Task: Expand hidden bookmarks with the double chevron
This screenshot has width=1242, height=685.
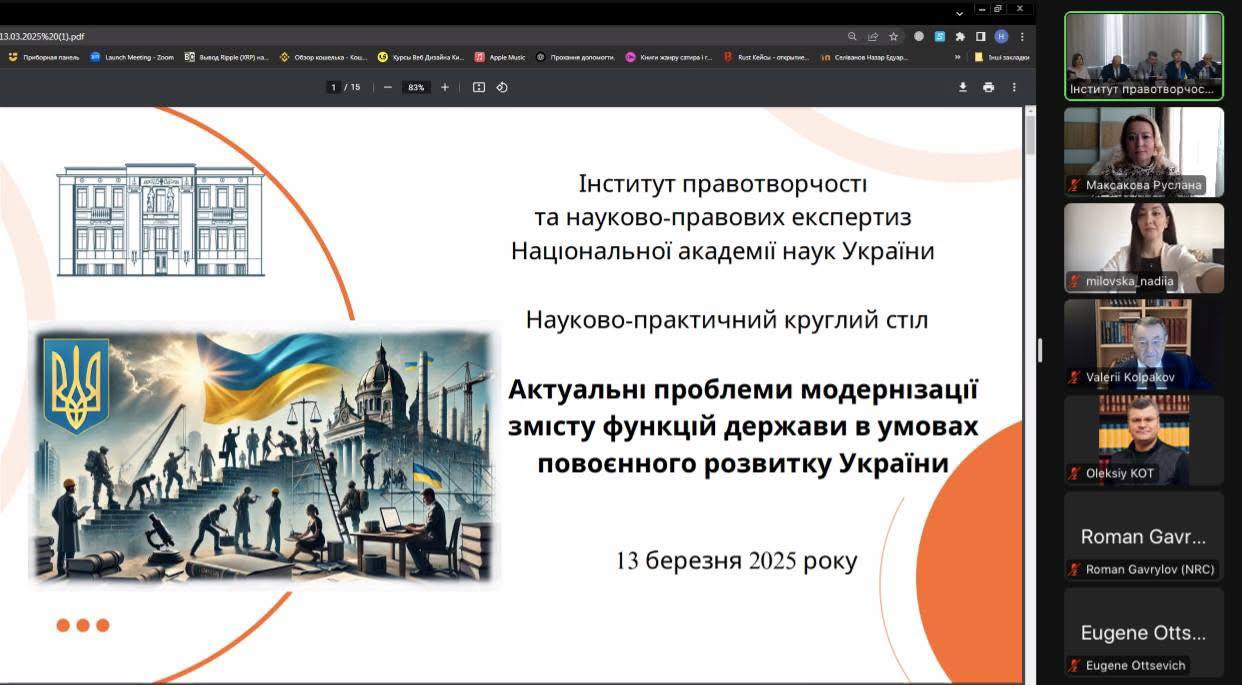Action: click(957, 57)
